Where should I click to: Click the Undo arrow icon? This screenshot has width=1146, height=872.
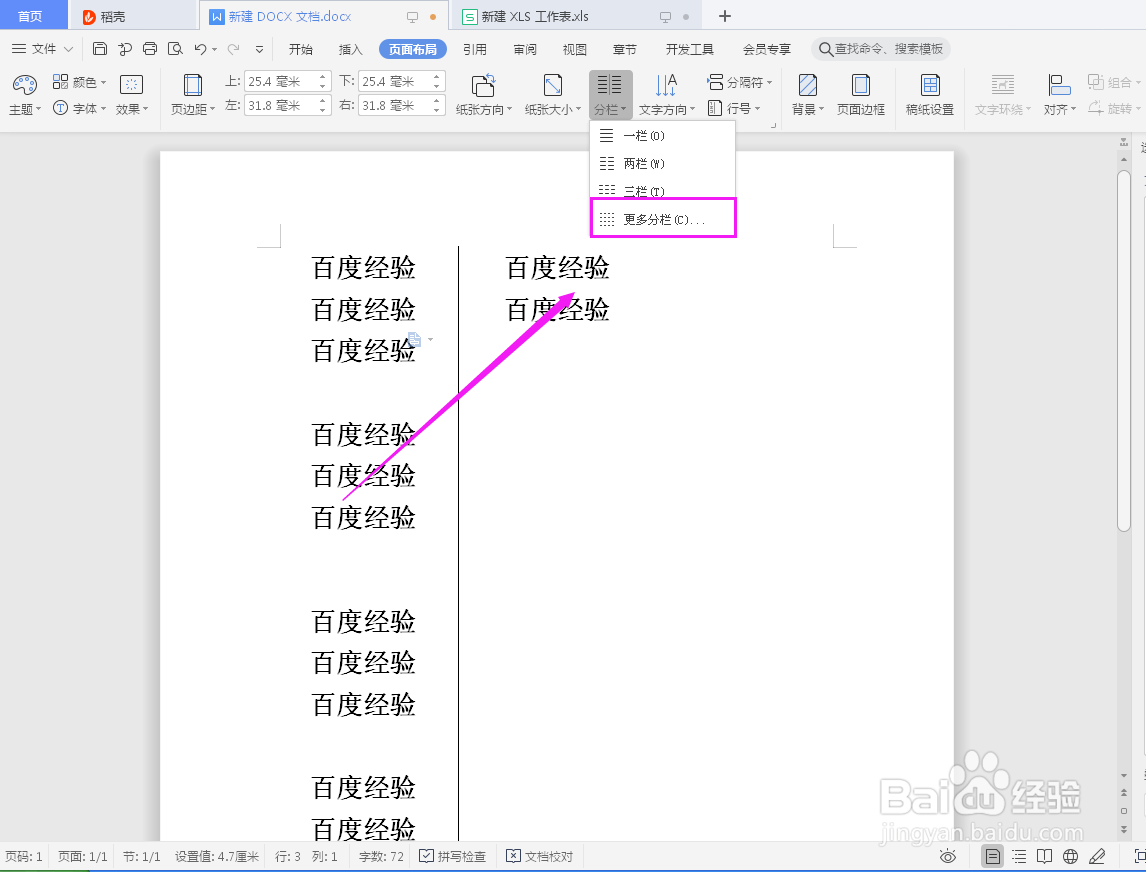click(200, 49)
